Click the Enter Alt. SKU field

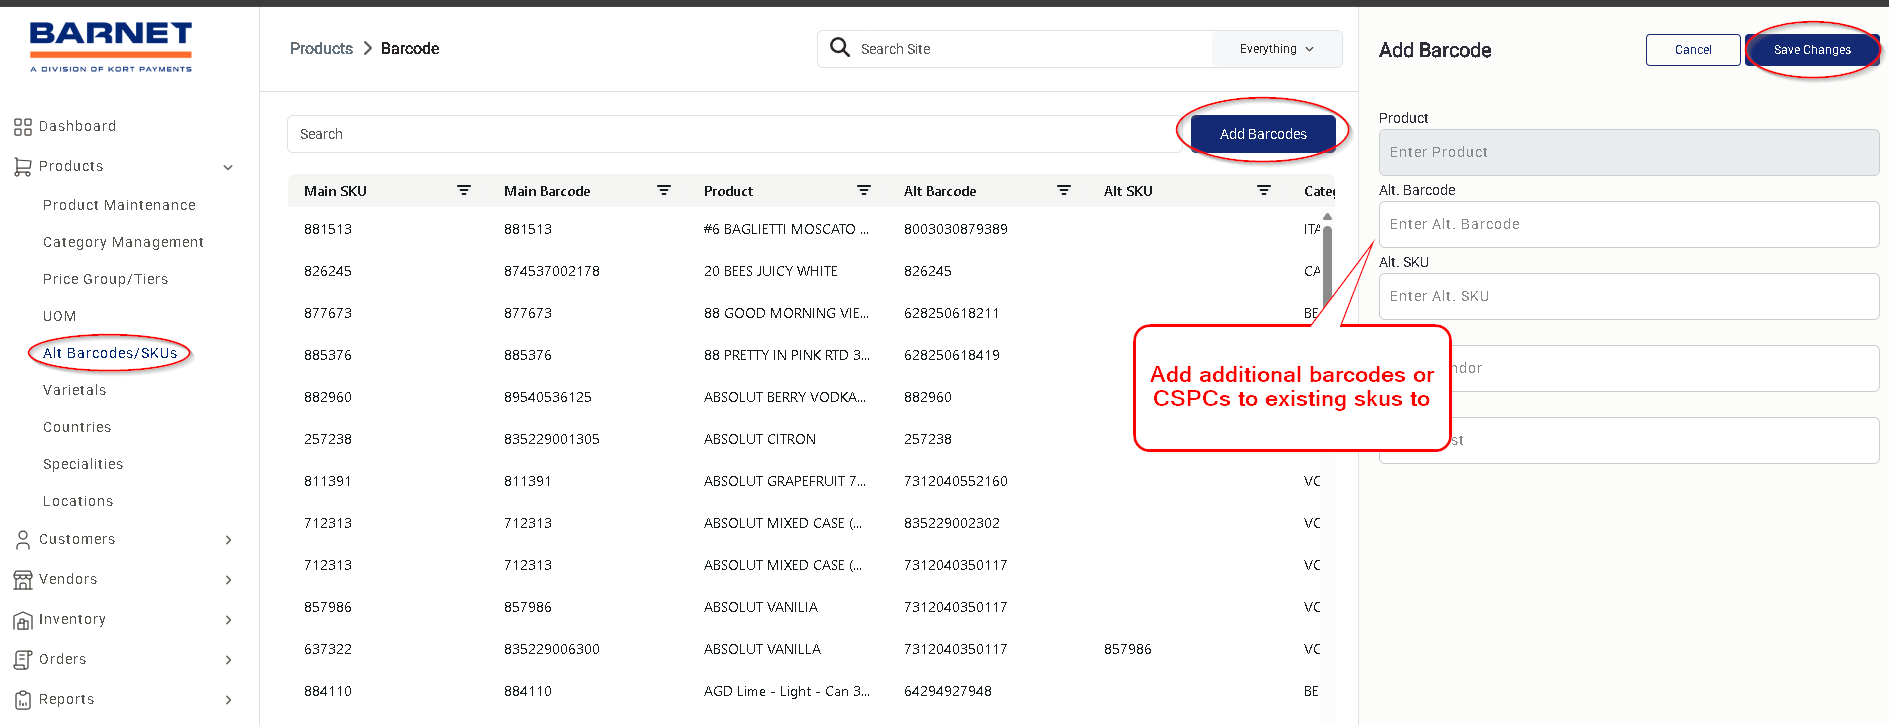coord(1629,296)
